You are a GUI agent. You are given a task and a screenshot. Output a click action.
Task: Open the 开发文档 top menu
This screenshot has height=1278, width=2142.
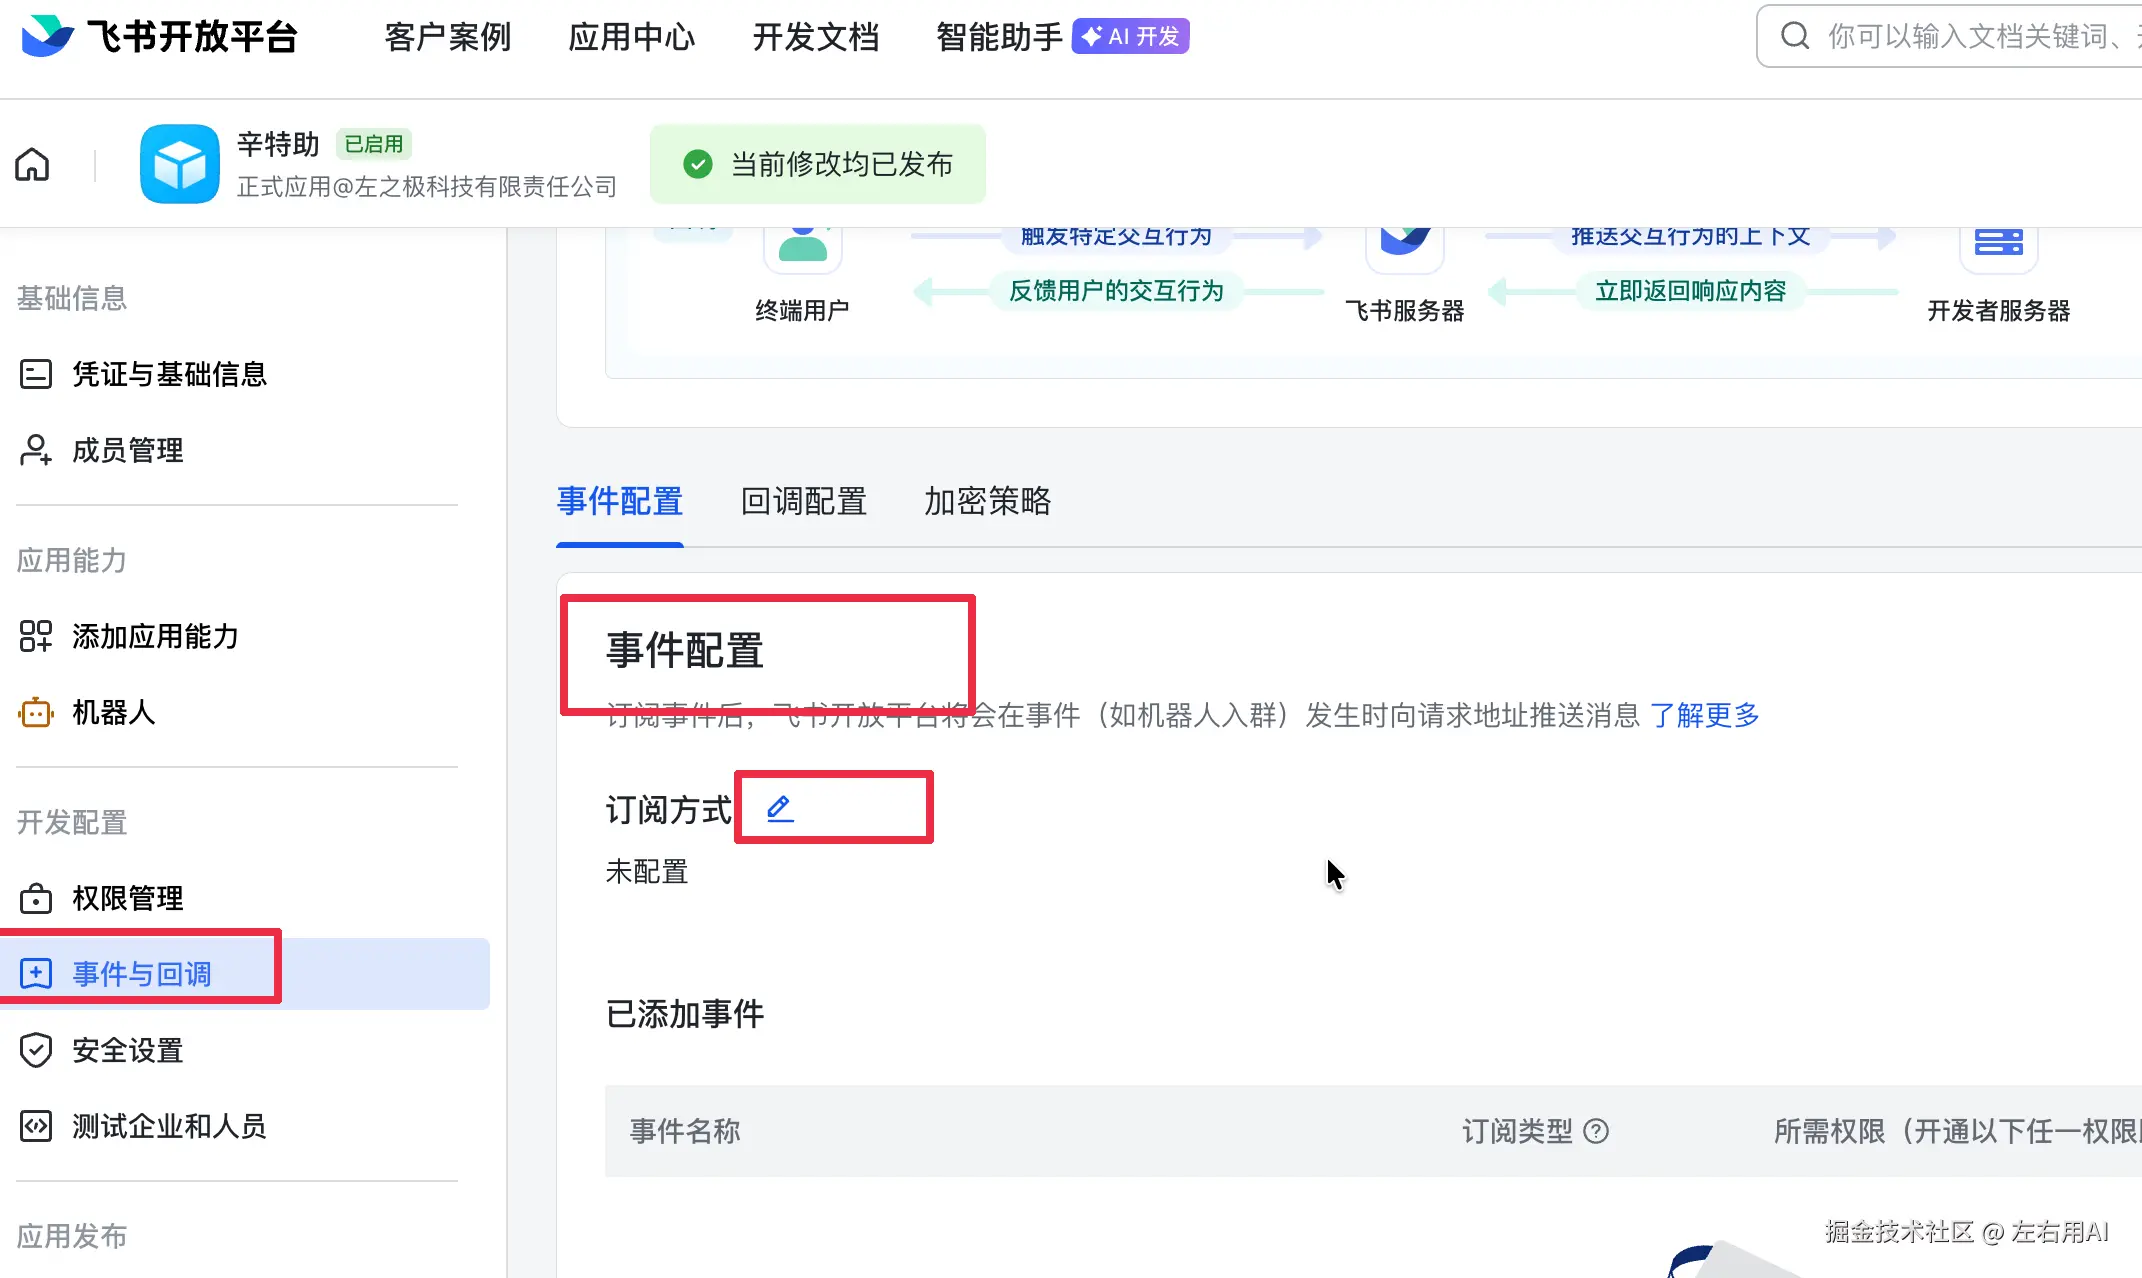pyautogui.click(x=815, y=37)
